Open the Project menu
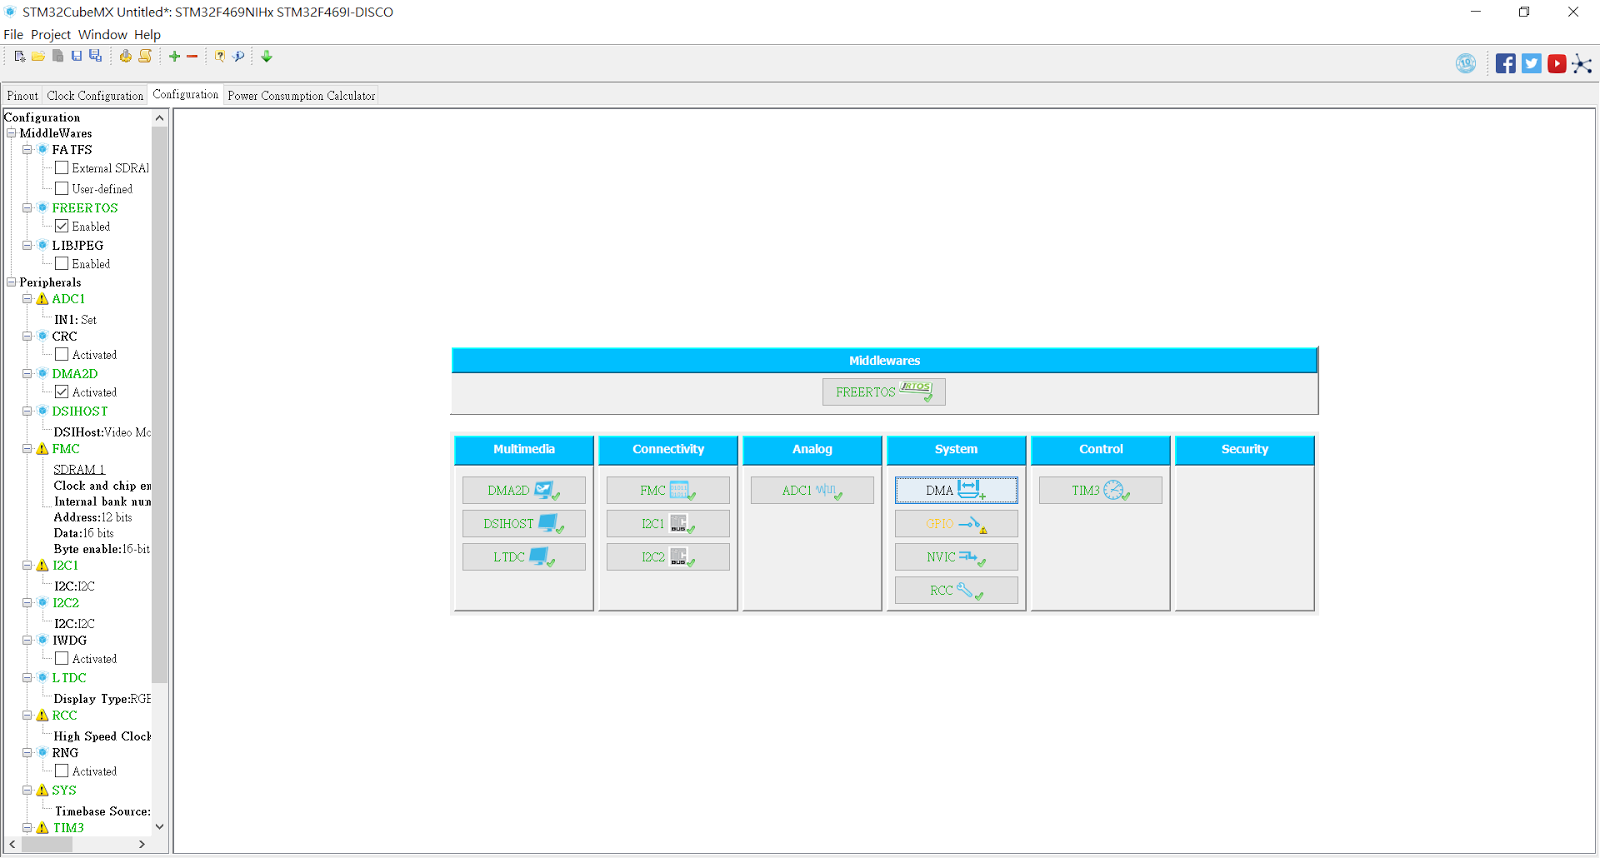The width and height of the screenshot is (1600, 858). [x=51, y=34]
